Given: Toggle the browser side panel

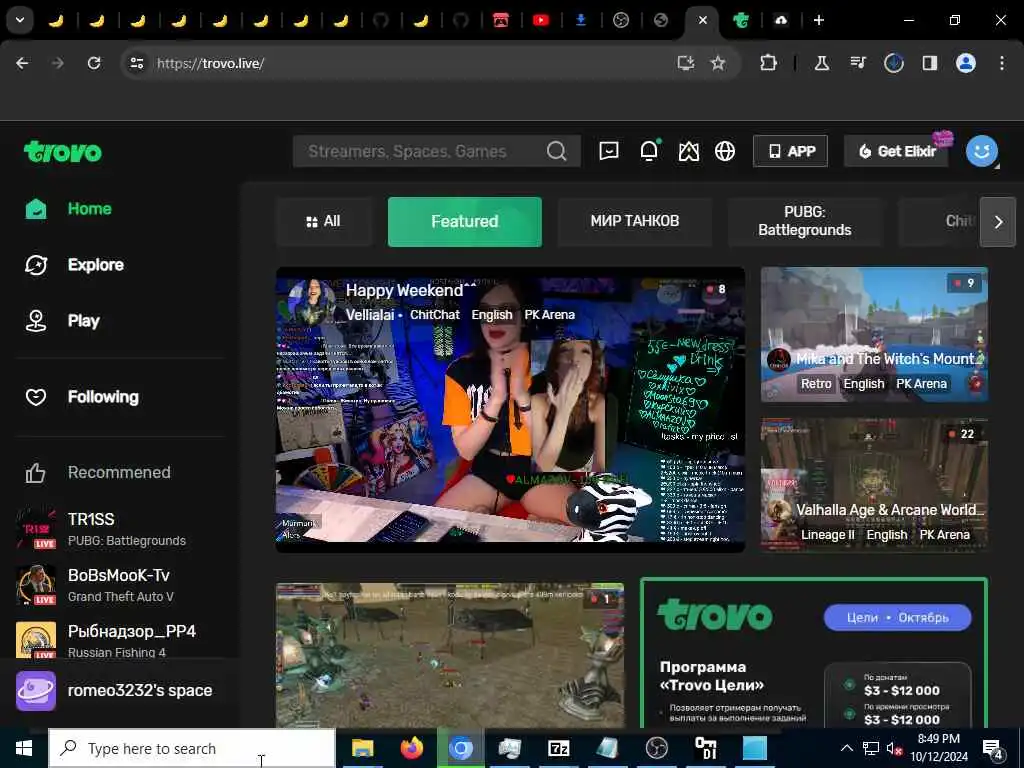Looking at the screenshot, I should [x=930, y=63].
